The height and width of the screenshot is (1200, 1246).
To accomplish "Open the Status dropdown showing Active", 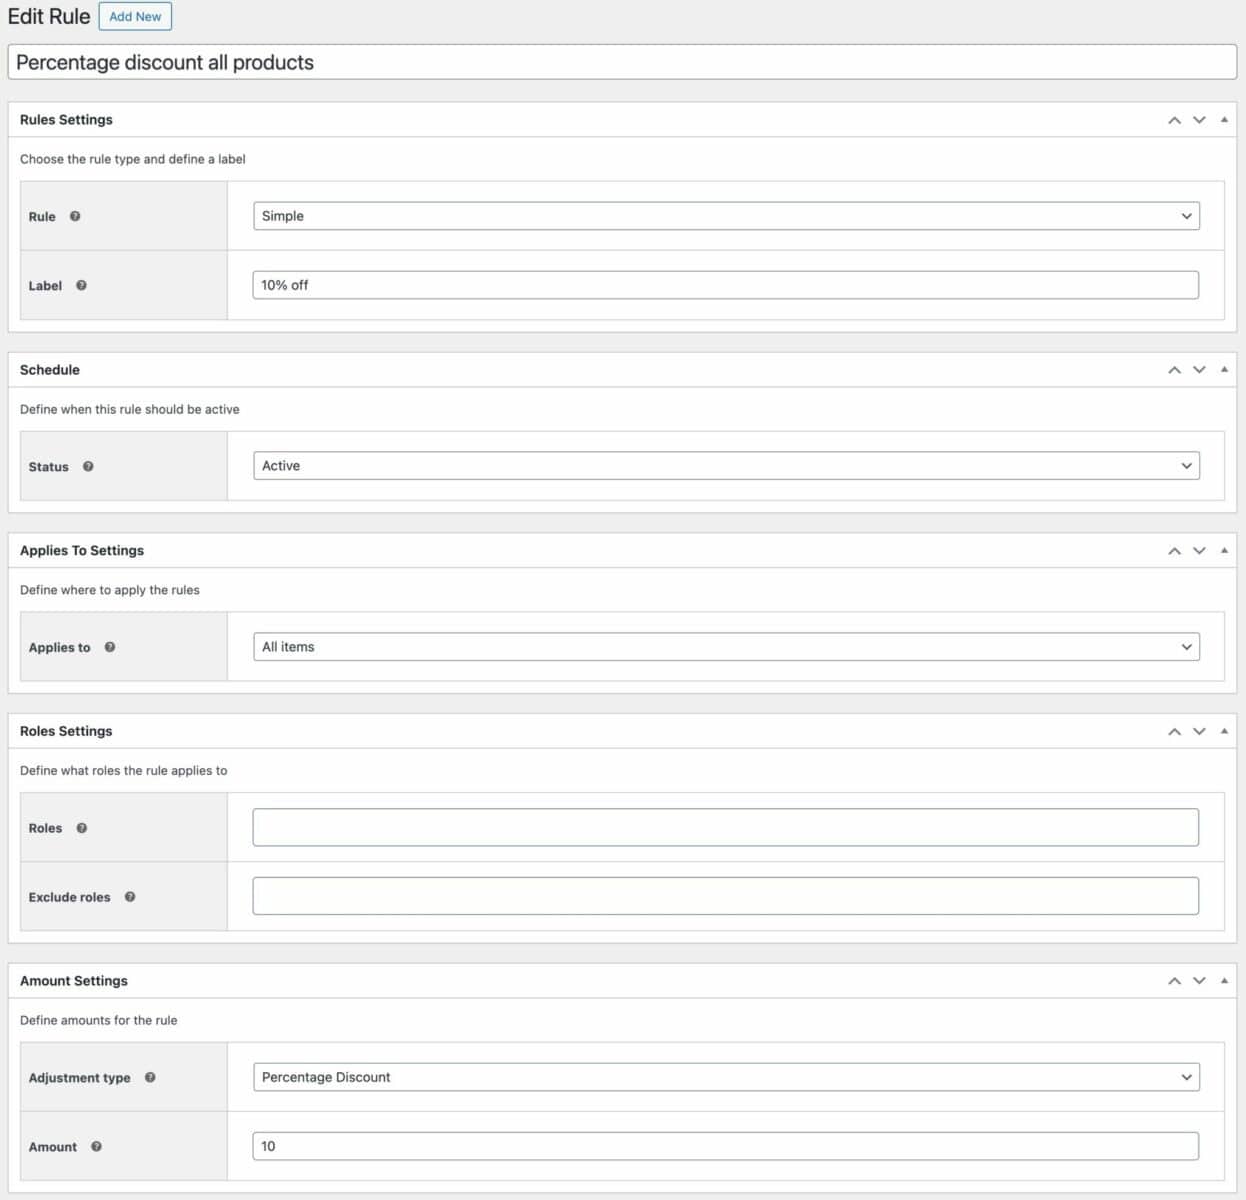I will (x=726, y=466).
